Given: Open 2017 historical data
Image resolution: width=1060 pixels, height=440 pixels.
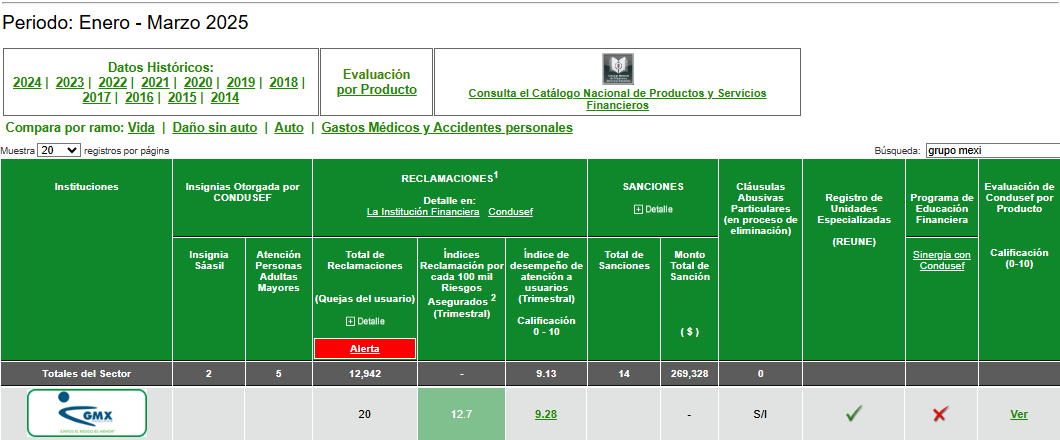Looking at the screenshot, I should pyautogui.click(x=97, y=97).
